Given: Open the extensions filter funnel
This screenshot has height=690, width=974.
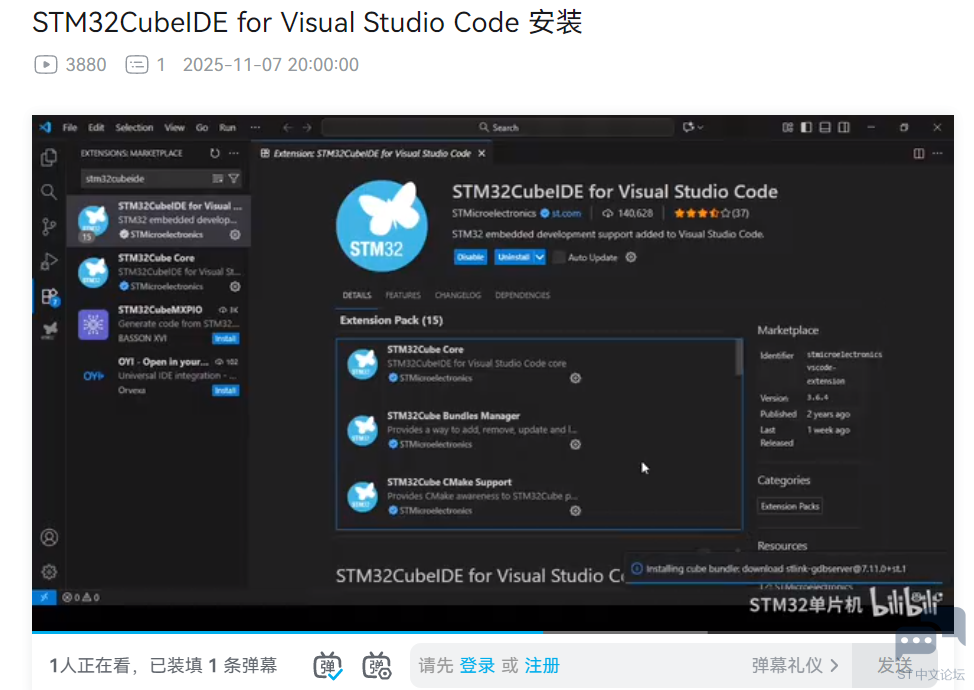Looking at the screenshot, I should point(234,179).
